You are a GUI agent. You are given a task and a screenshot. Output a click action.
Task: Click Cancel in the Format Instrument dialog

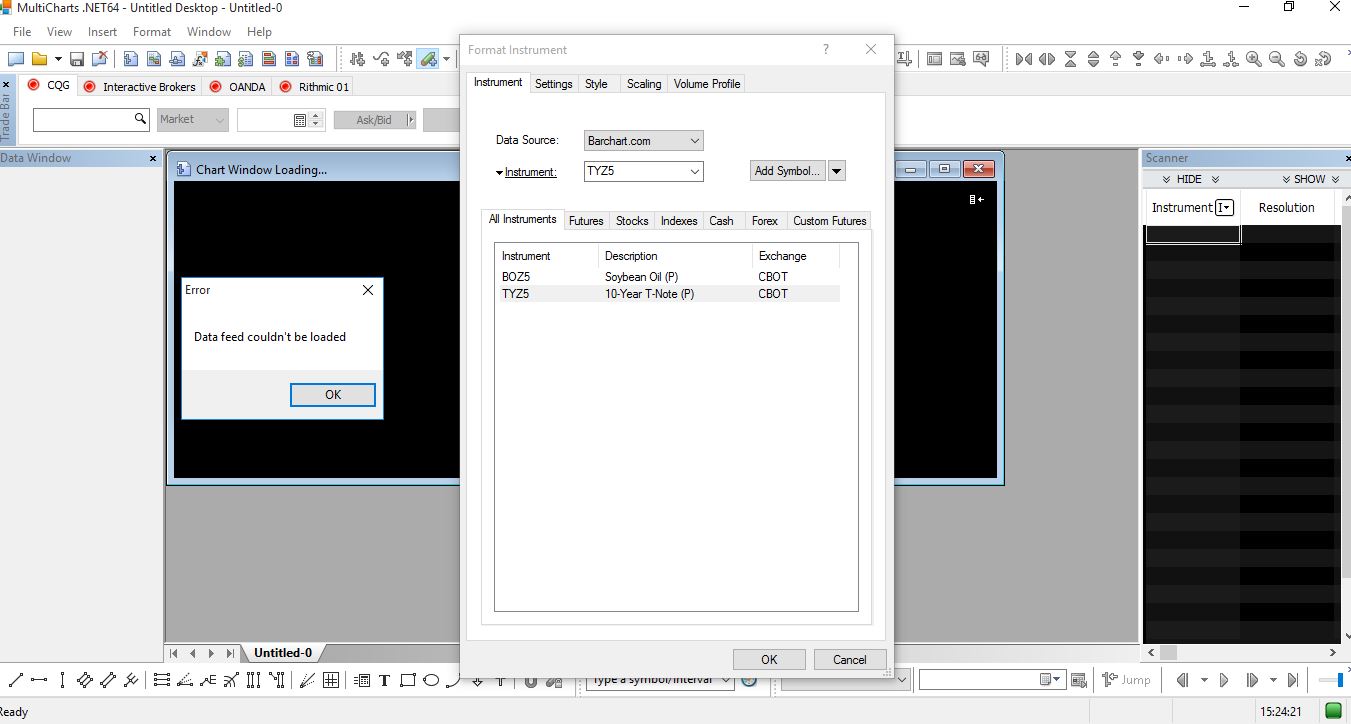pos(849,659)
